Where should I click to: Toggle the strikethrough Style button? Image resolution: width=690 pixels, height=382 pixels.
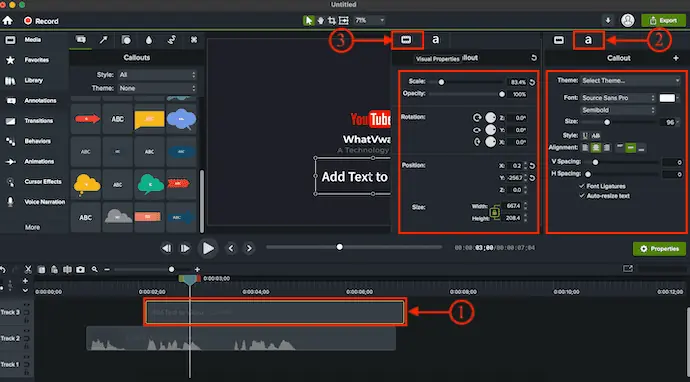[x=595, y=136]
